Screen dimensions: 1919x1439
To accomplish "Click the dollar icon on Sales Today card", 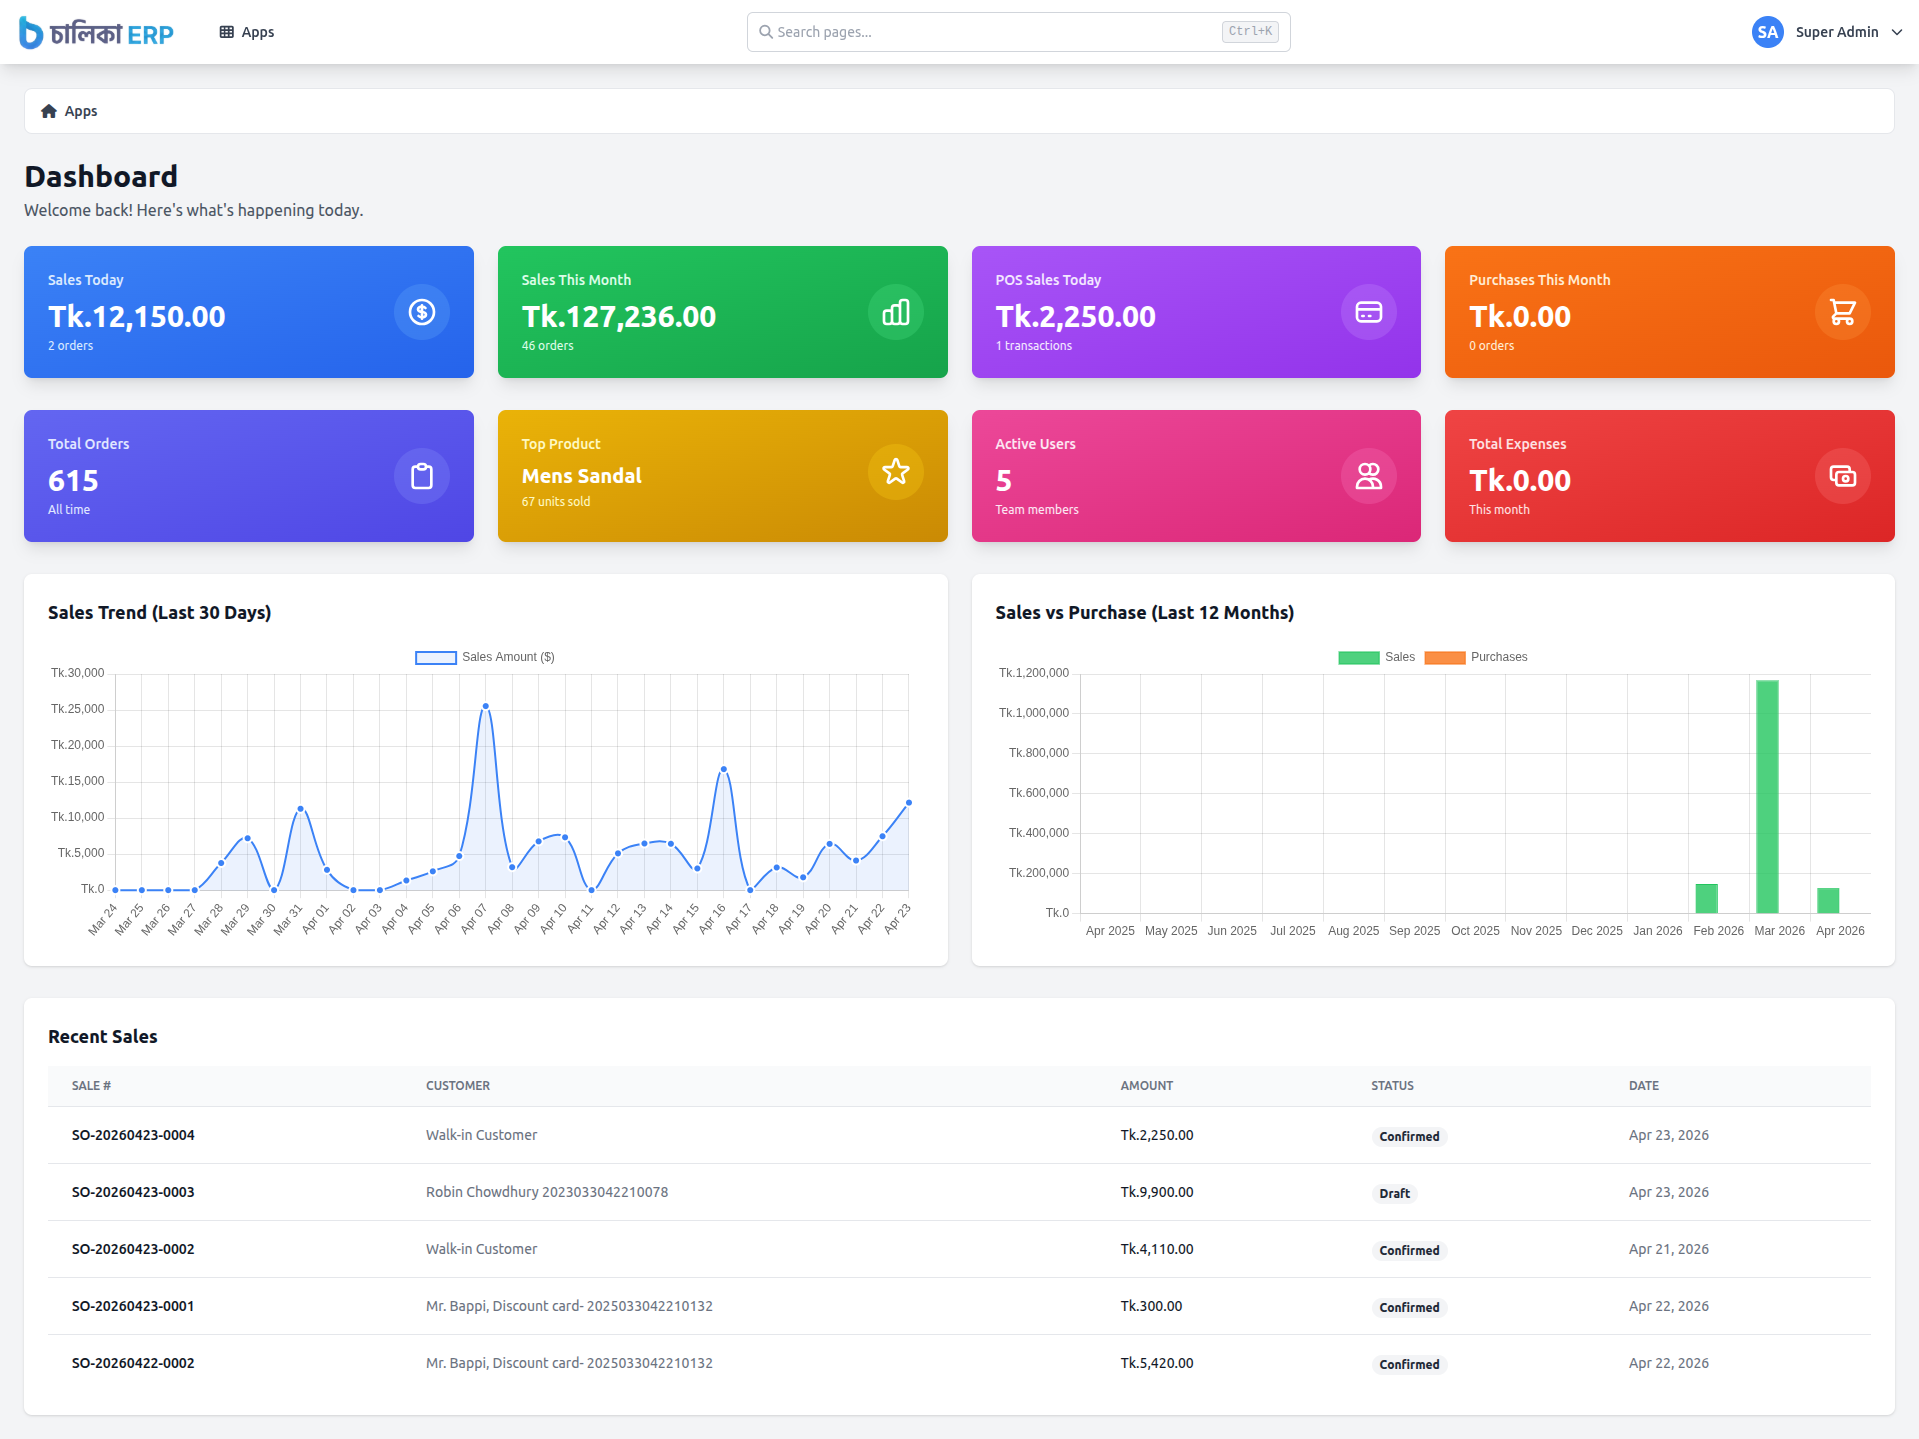I will click(x=421, y=312).
